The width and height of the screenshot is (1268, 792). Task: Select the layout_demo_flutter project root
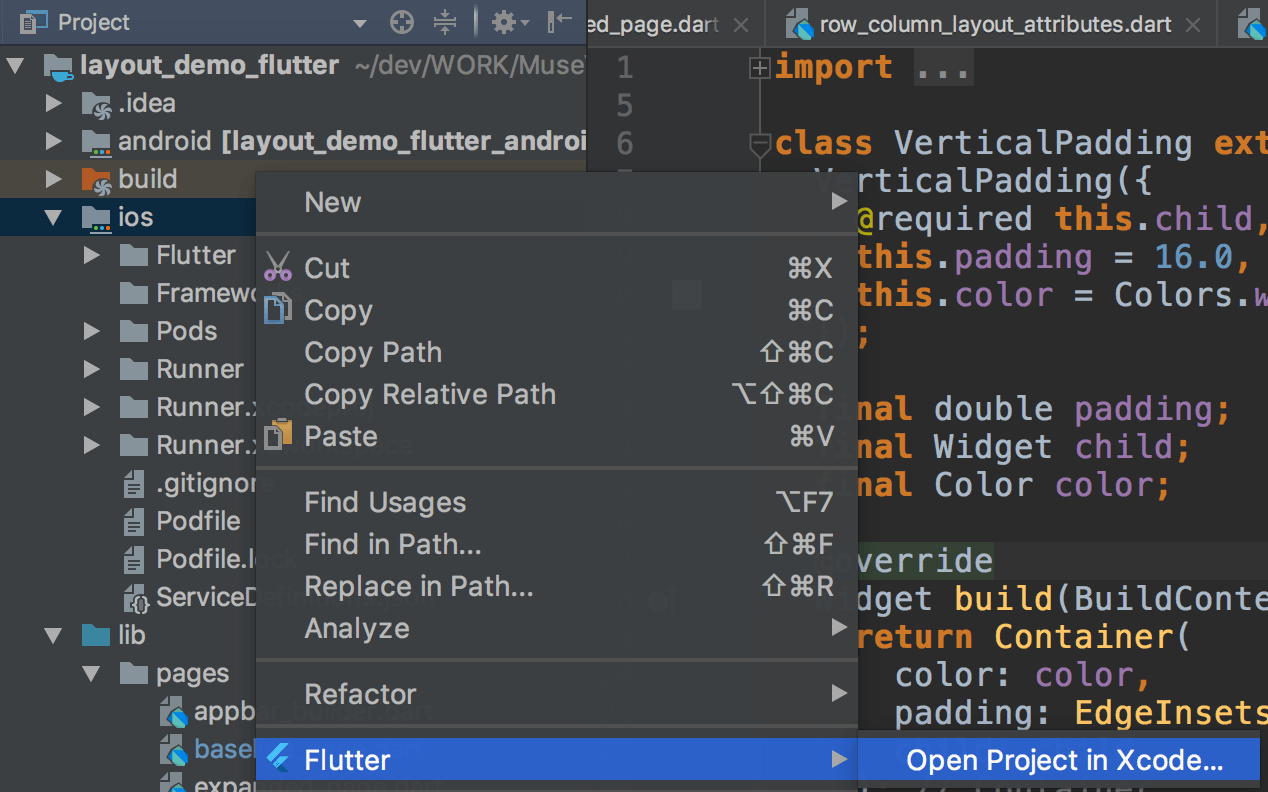click(209, 65)
